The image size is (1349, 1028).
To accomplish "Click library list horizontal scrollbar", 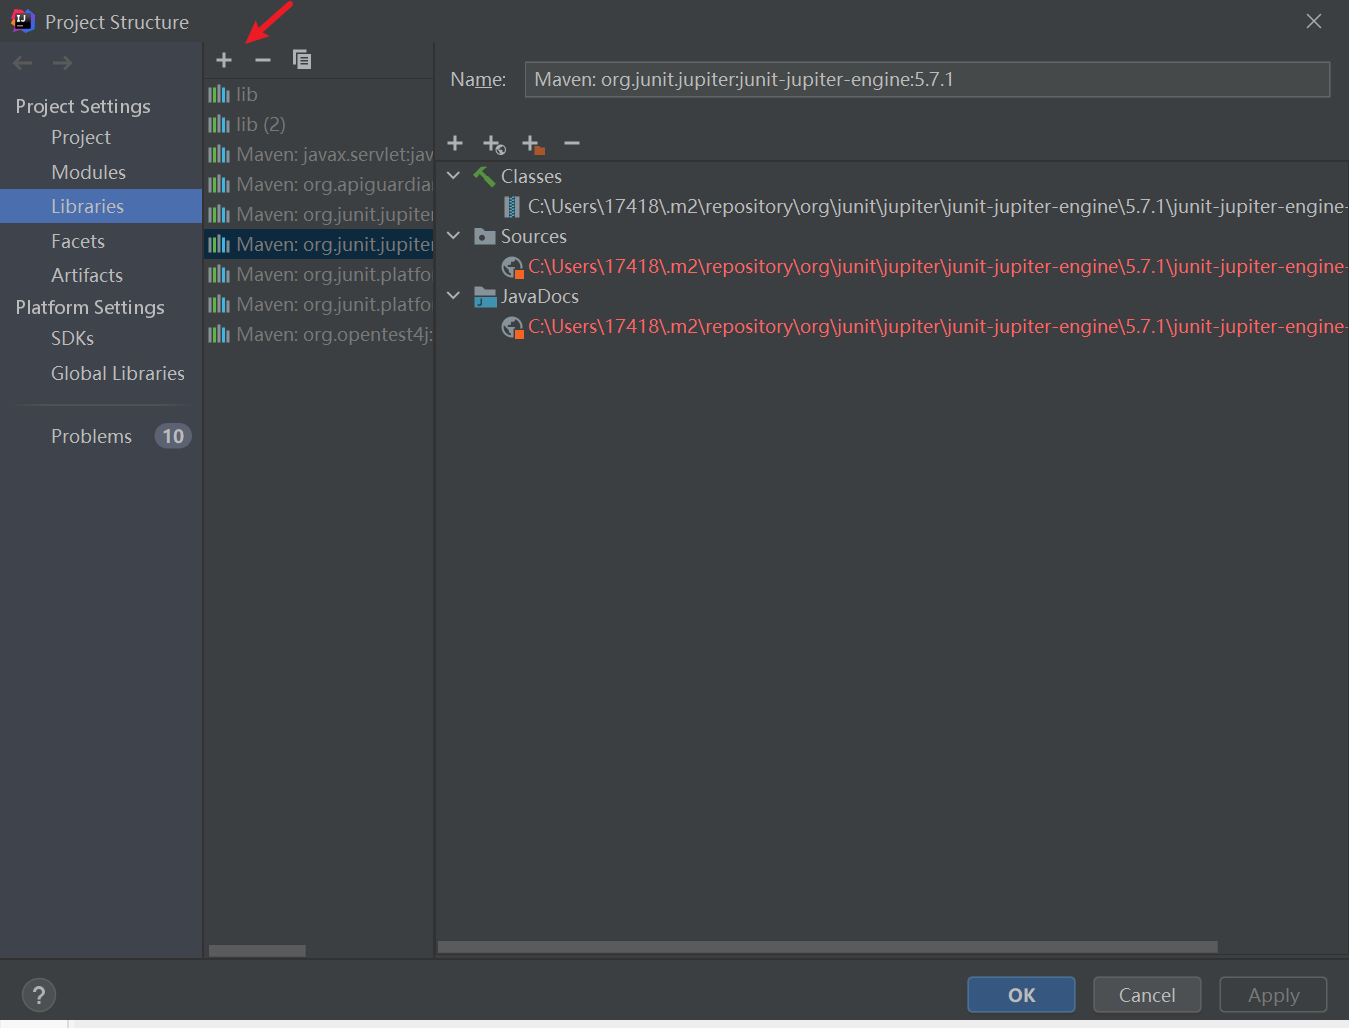I will tap(257, 951).
